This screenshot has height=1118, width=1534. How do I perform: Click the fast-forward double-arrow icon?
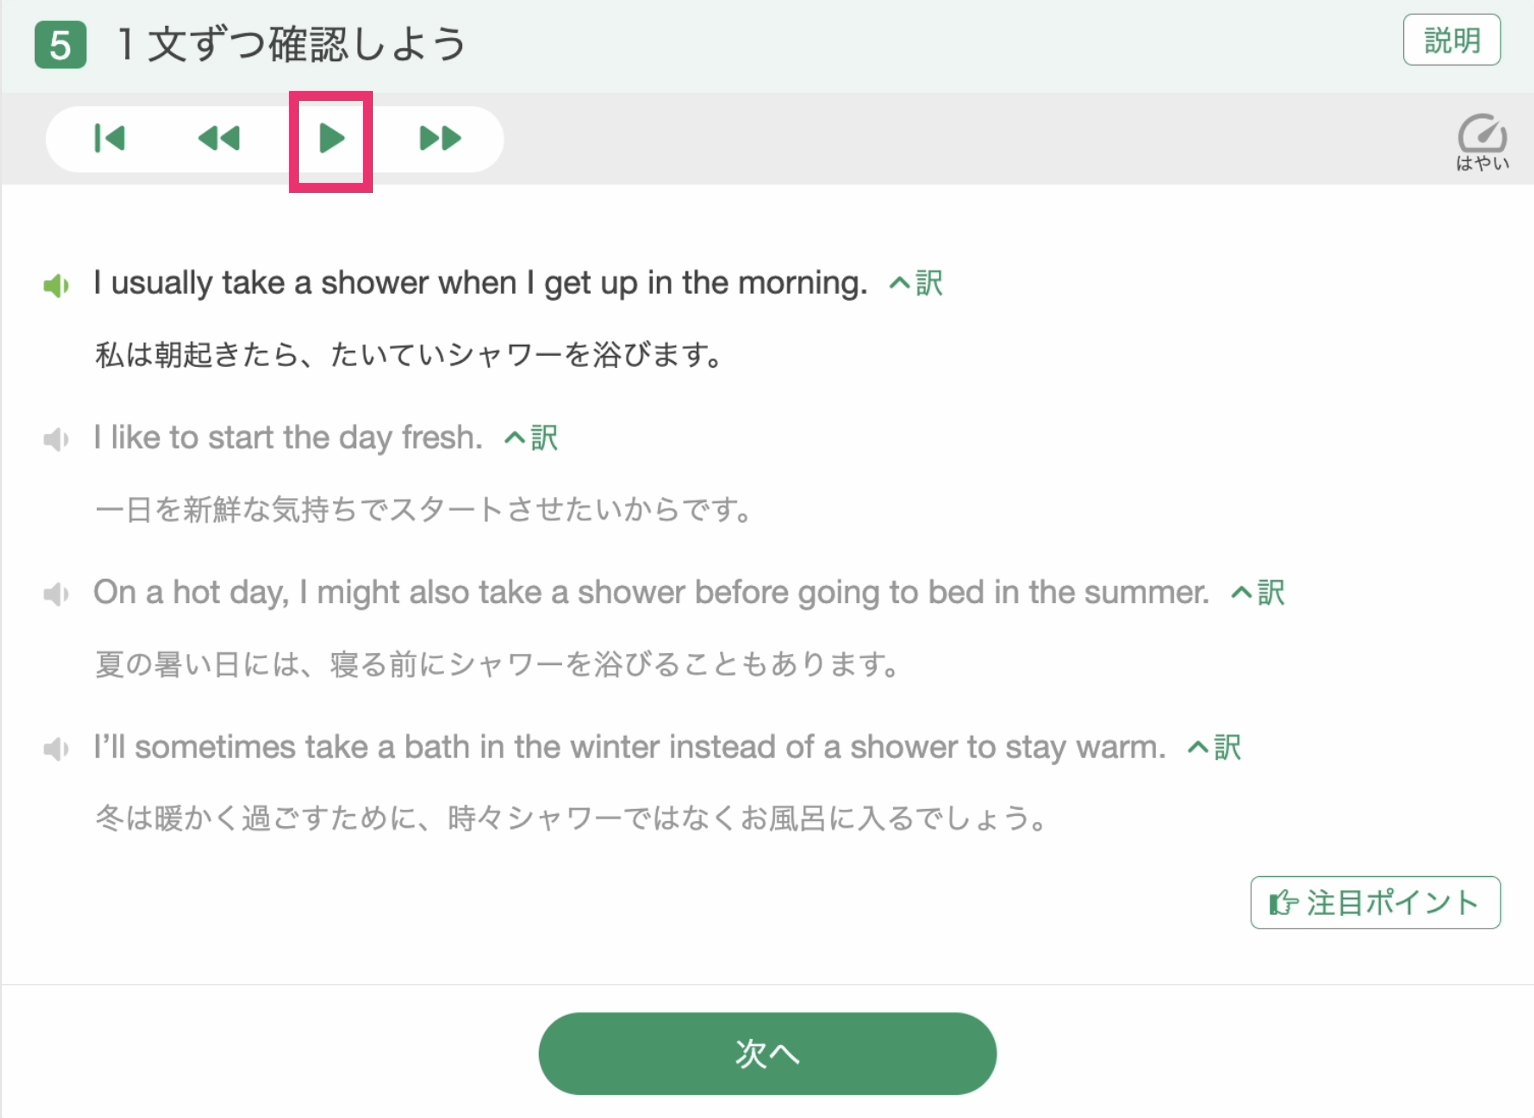pyautogui.click(x=441, y=138)
